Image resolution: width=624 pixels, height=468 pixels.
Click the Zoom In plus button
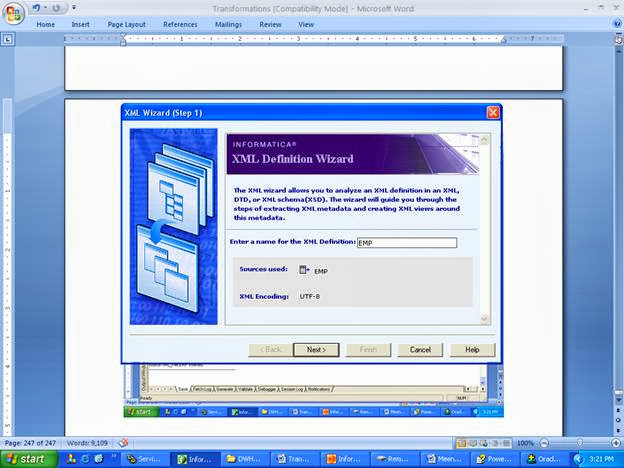pyautogui.click(x=616, y=443)
